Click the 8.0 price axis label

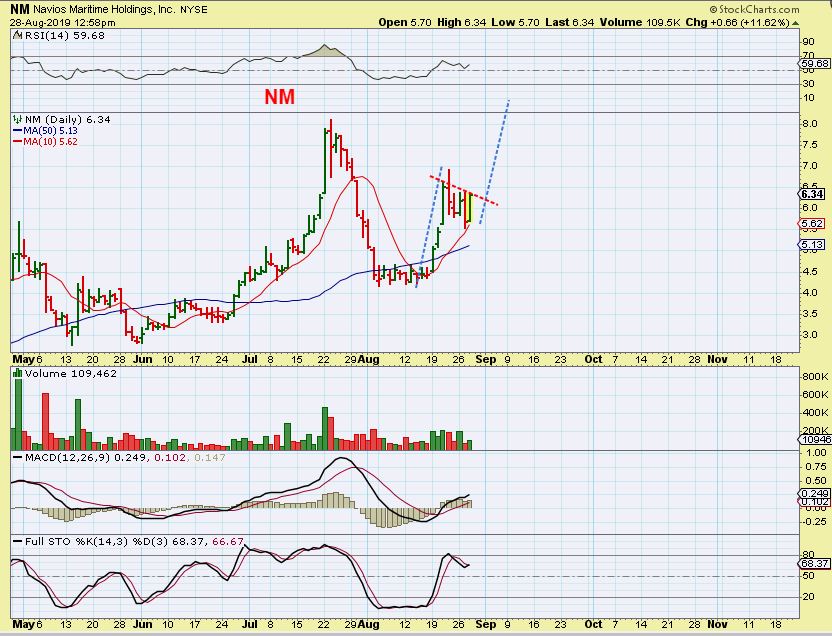pos(810,124)
